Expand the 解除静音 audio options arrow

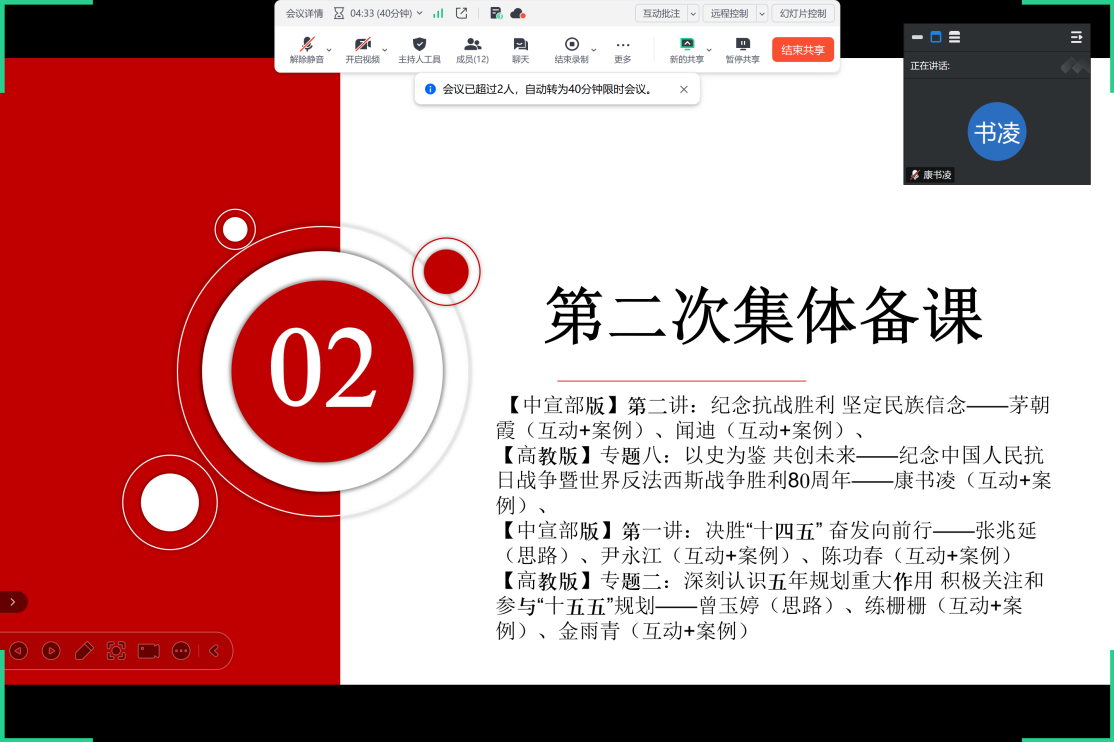point(329,49)
